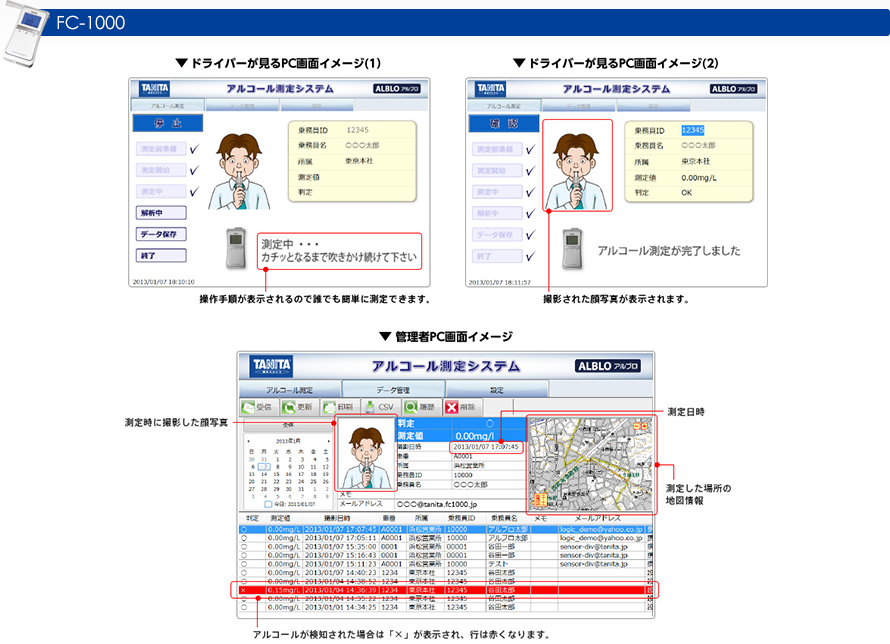Click 終了 step button in driver screen (1)
The width and height of the screenshot is (890, 644).
pos(161,256)
